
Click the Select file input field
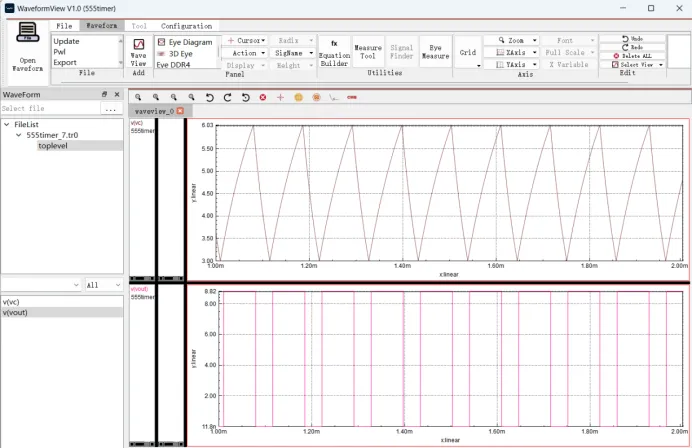(x=50, y=108)
